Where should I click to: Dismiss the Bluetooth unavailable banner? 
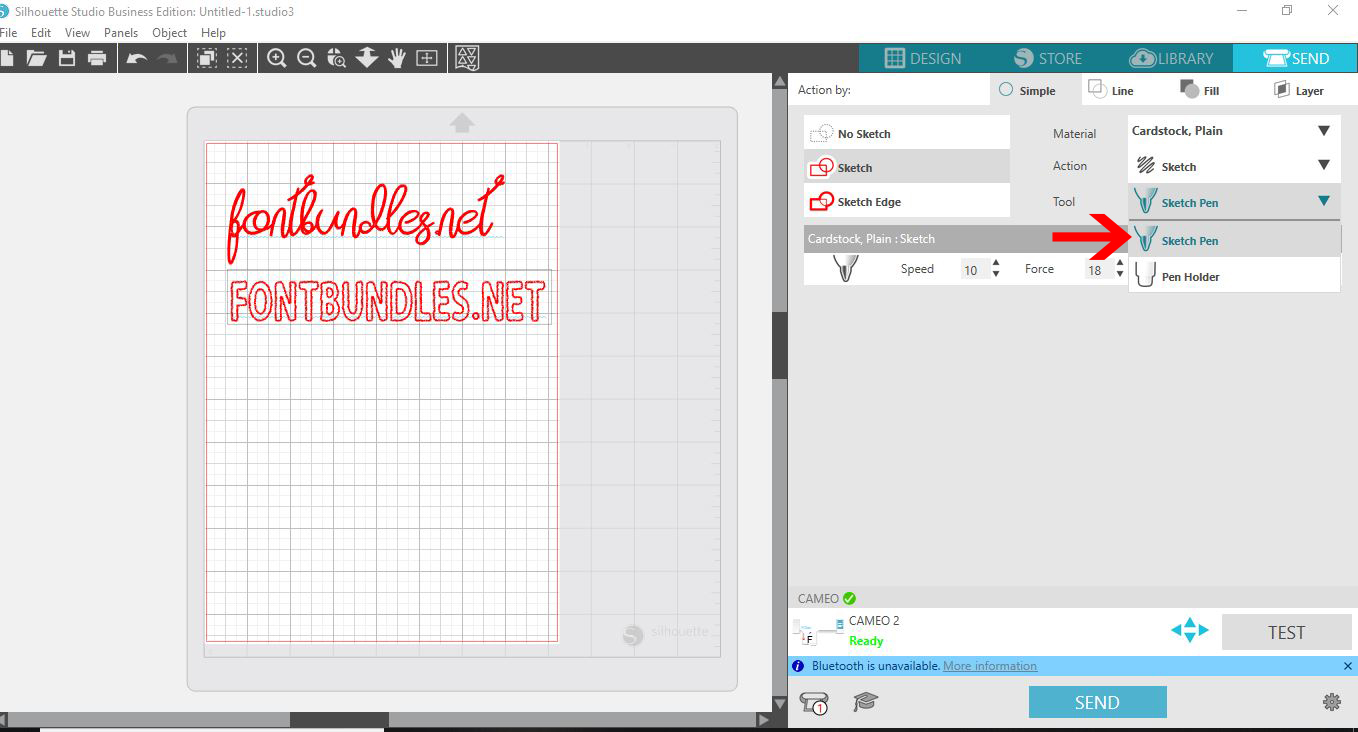point(1347,666)
